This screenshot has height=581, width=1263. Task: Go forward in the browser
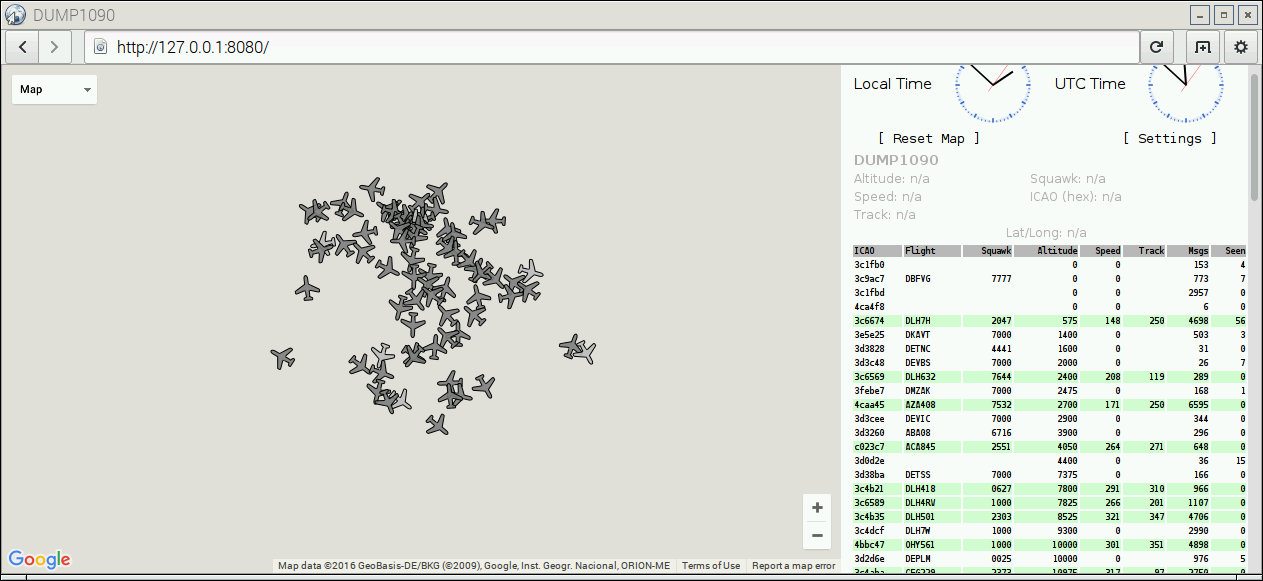(x=55, y=47)
